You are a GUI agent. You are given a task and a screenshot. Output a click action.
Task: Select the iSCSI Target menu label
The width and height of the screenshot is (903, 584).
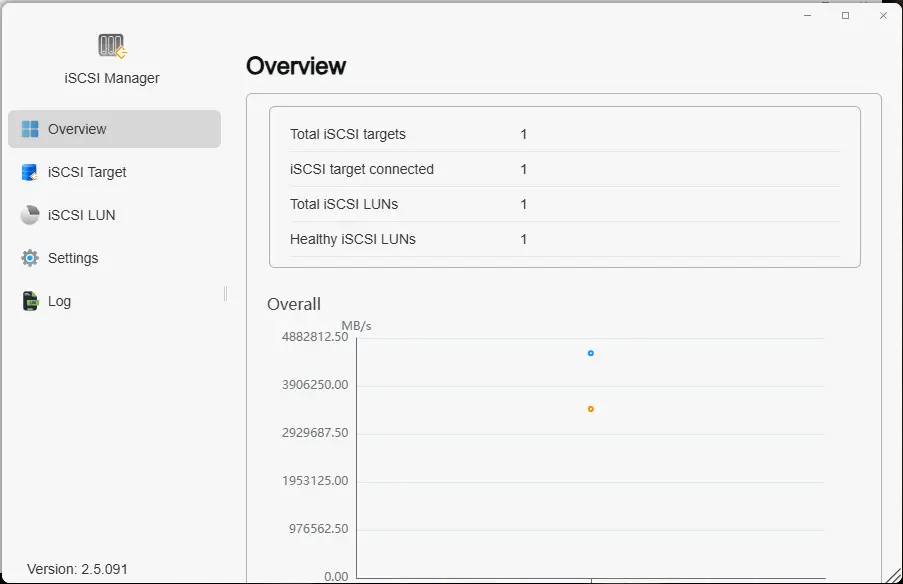(87, 172)
